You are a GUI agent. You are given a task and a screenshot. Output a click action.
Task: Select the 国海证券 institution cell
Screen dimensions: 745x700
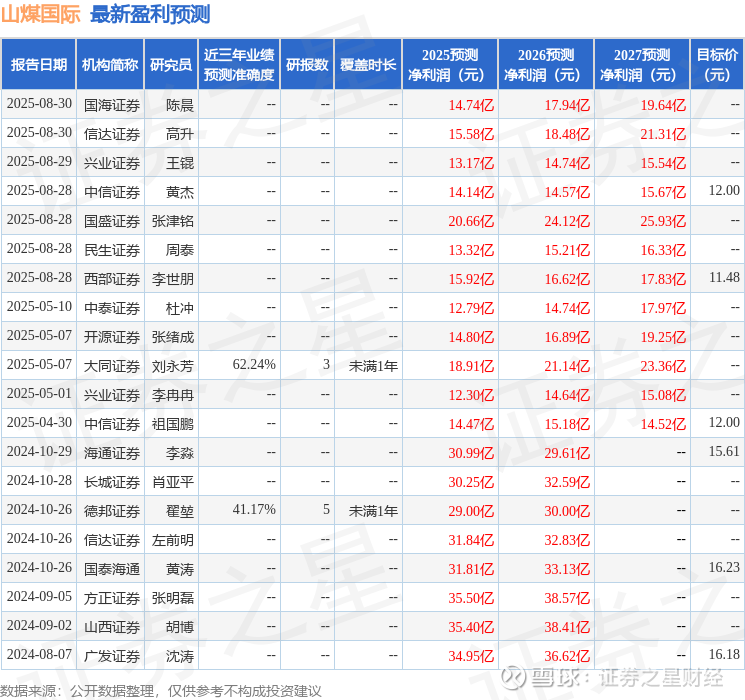112,105
